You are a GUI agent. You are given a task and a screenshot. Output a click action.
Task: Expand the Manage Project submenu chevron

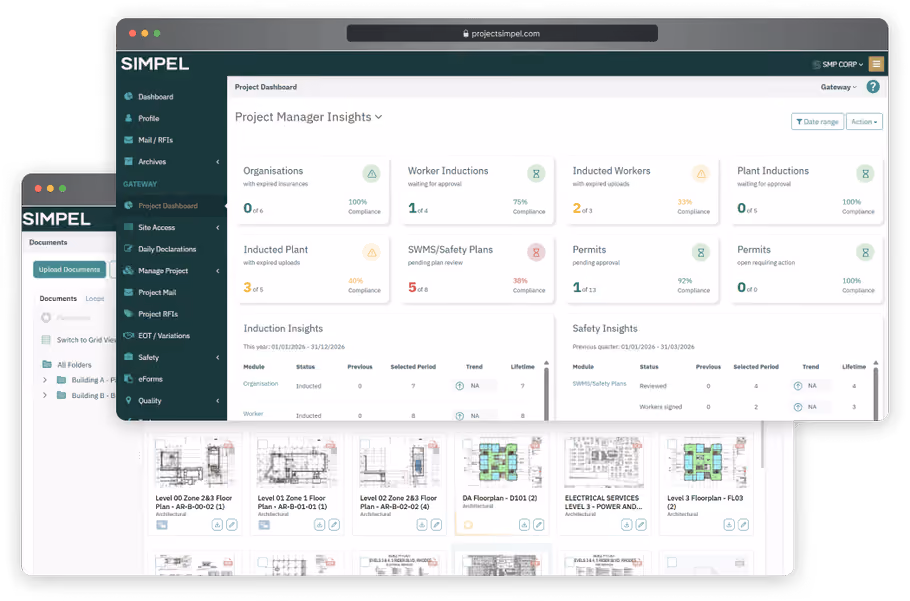coord(218,271)
